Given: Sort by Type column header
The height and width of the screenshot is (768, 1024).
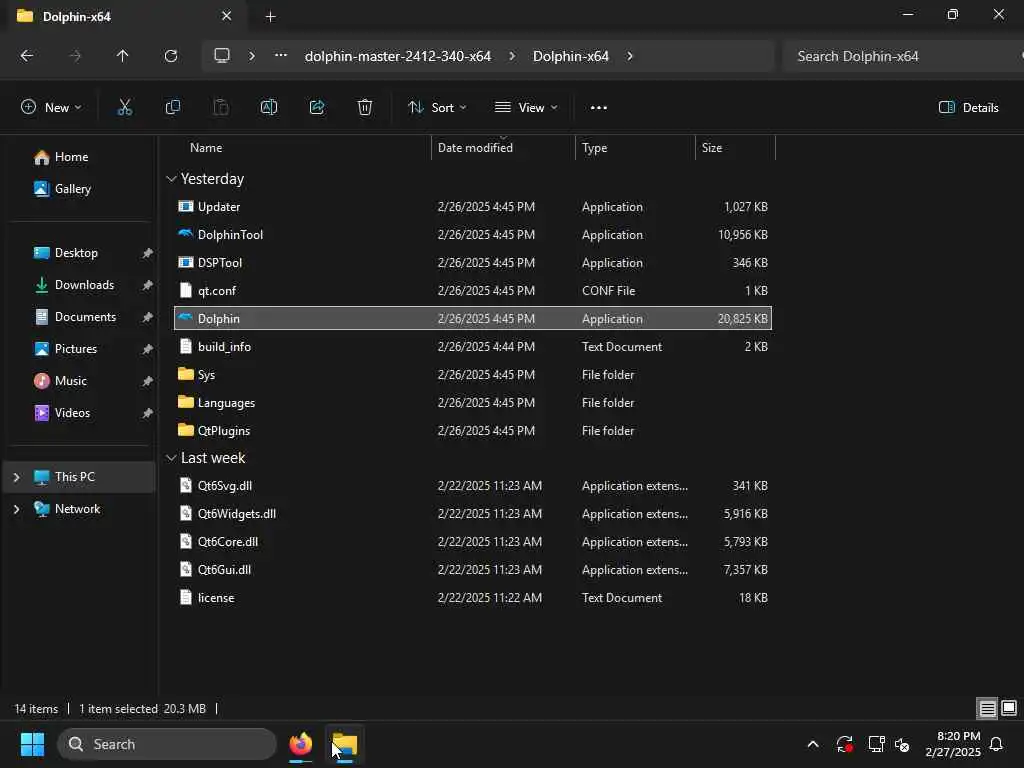Looking at the screenshot, I should 635,148.
